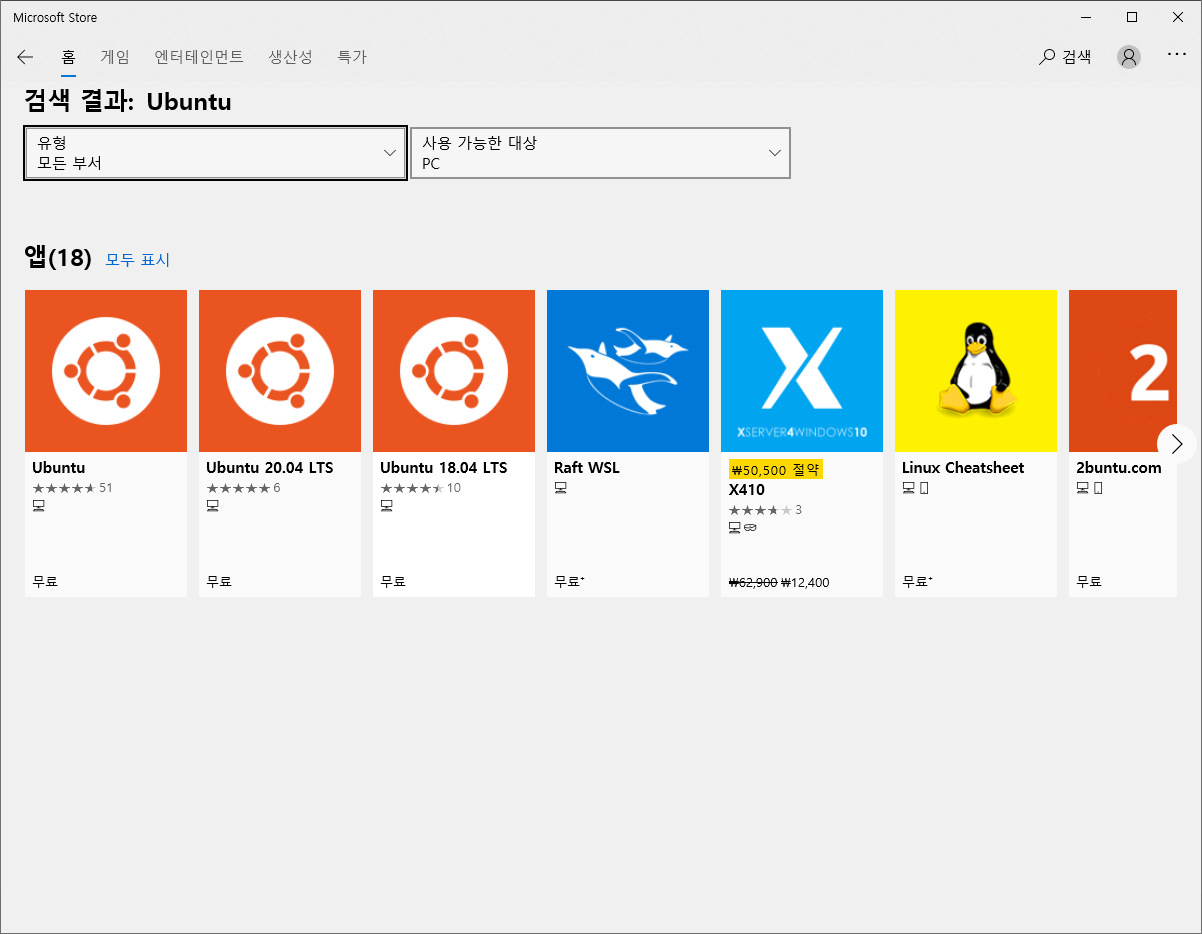
Task: Go back with the back arrow
Action: 25,57
